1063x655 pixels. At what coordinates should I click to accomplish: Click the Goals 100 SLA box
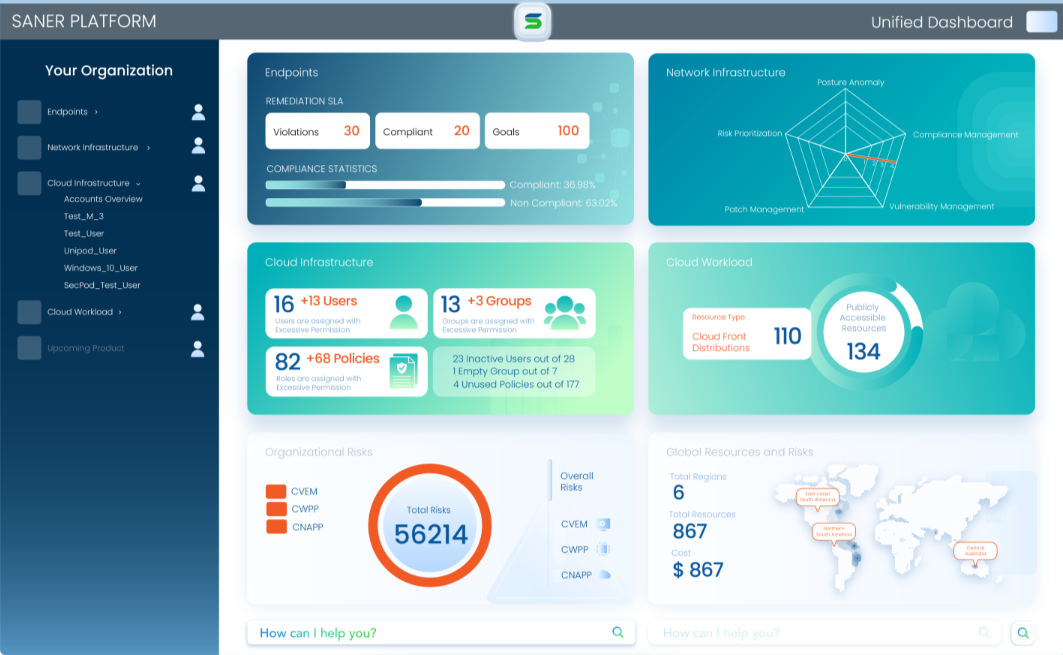(x=536, y=131)
